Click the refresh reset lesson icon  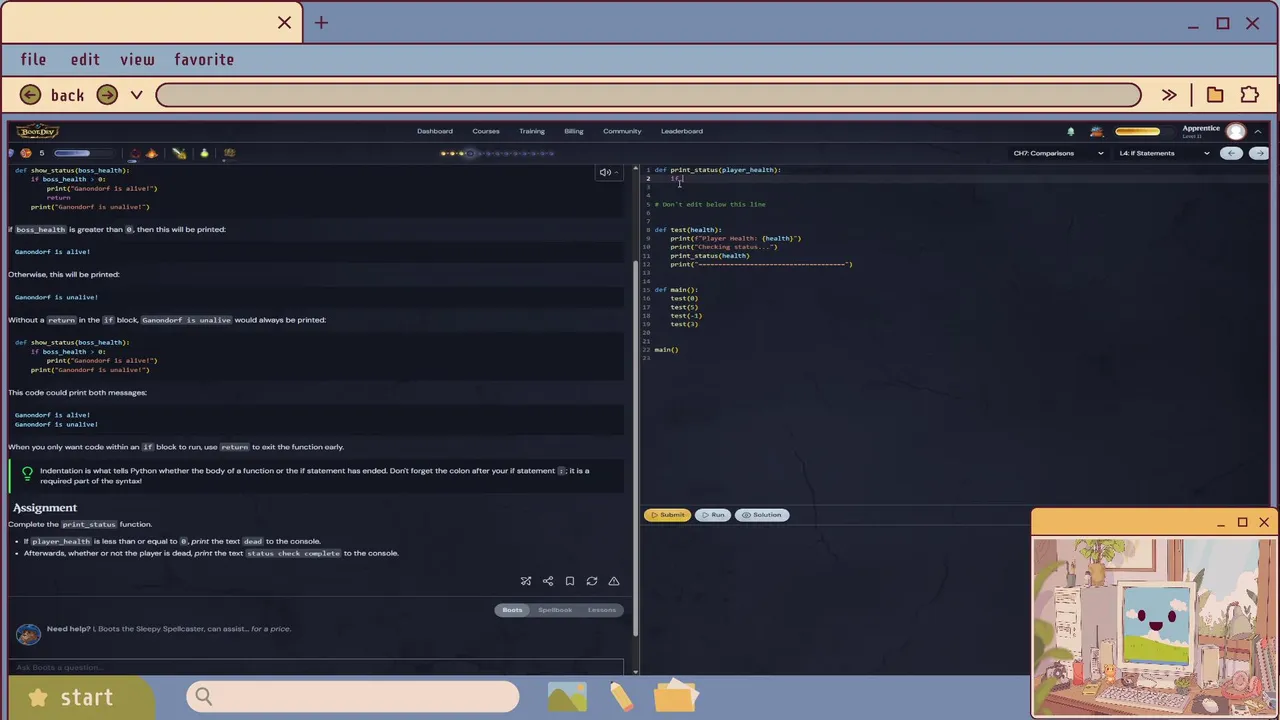point(592,581)
